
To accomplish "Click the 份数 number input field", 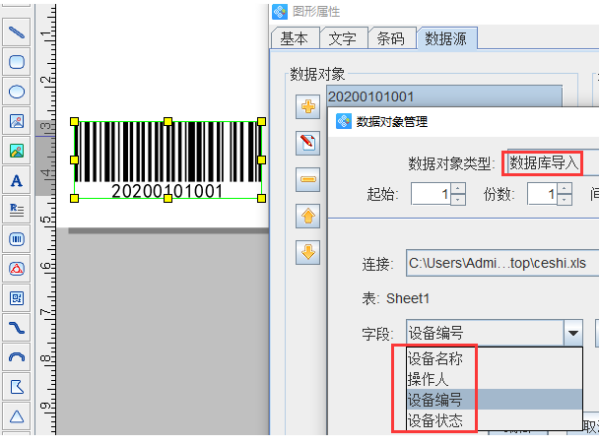I will 543,194.
